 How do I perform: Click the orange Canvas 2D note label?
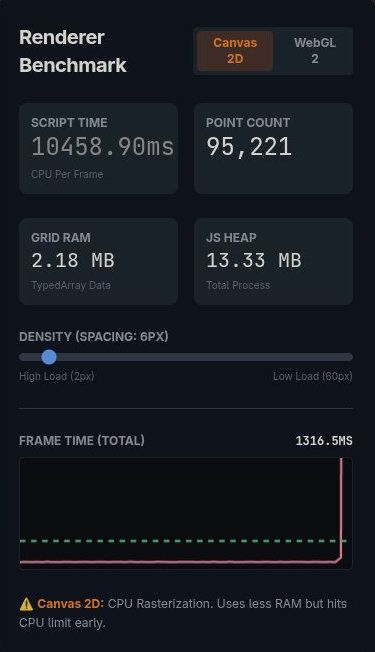(70, 604)
